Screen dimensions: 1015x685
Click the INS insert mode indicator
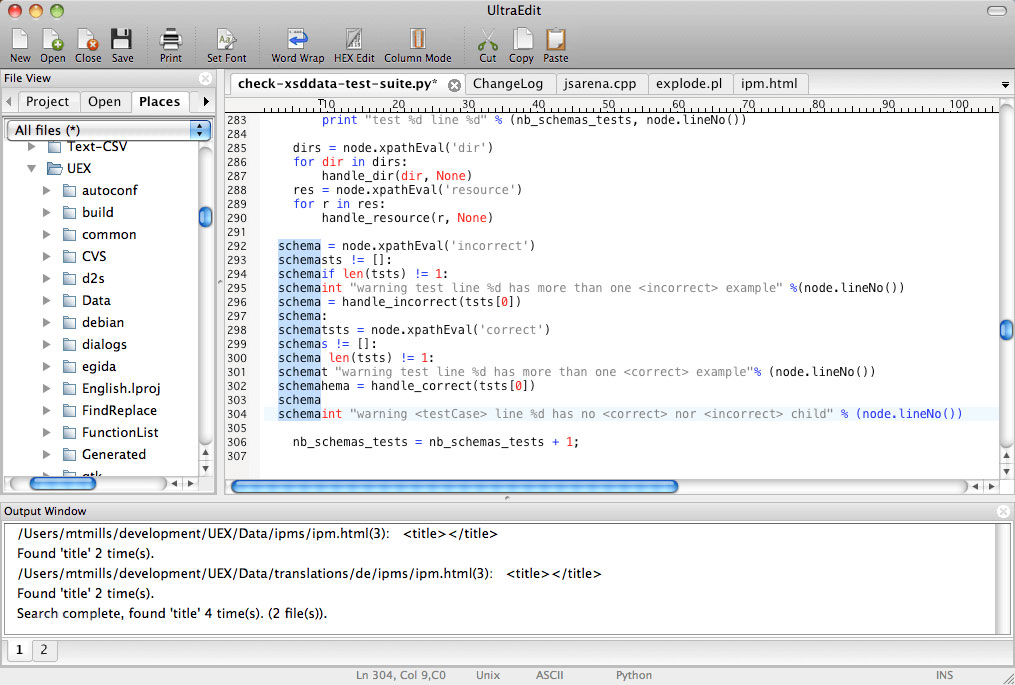[944, 675]
